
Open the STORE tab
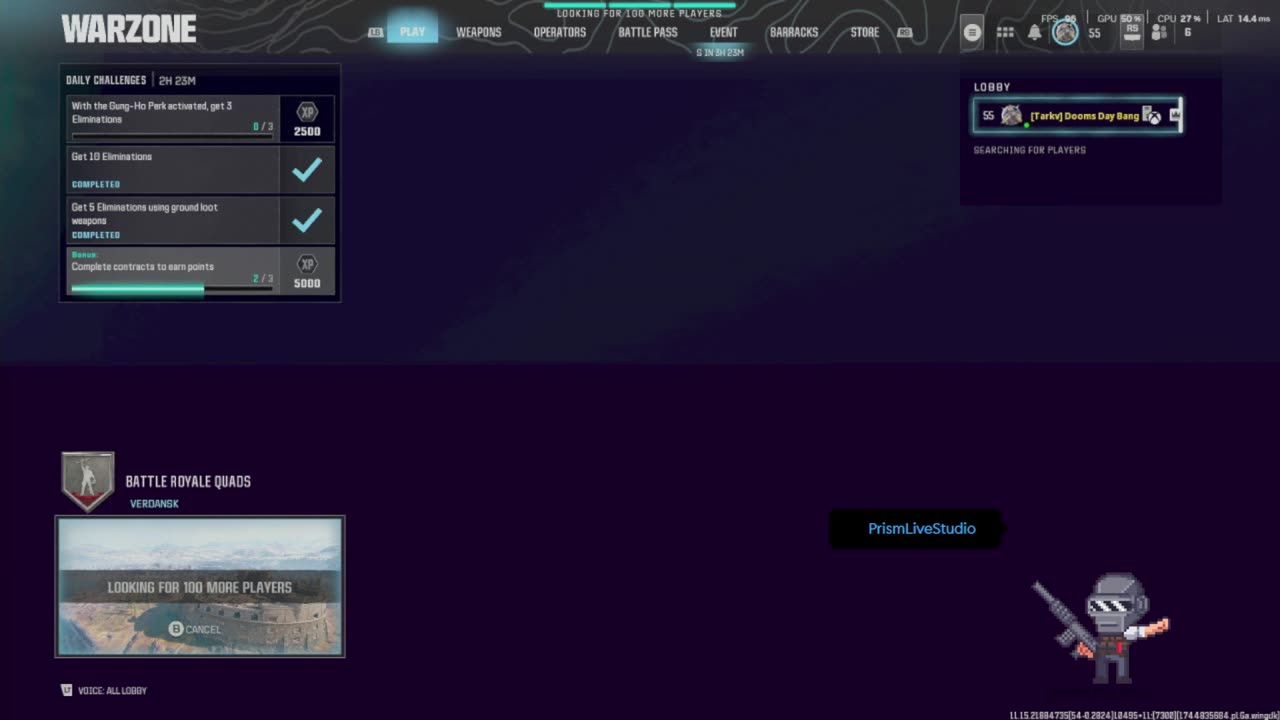(x=865, y=32)
